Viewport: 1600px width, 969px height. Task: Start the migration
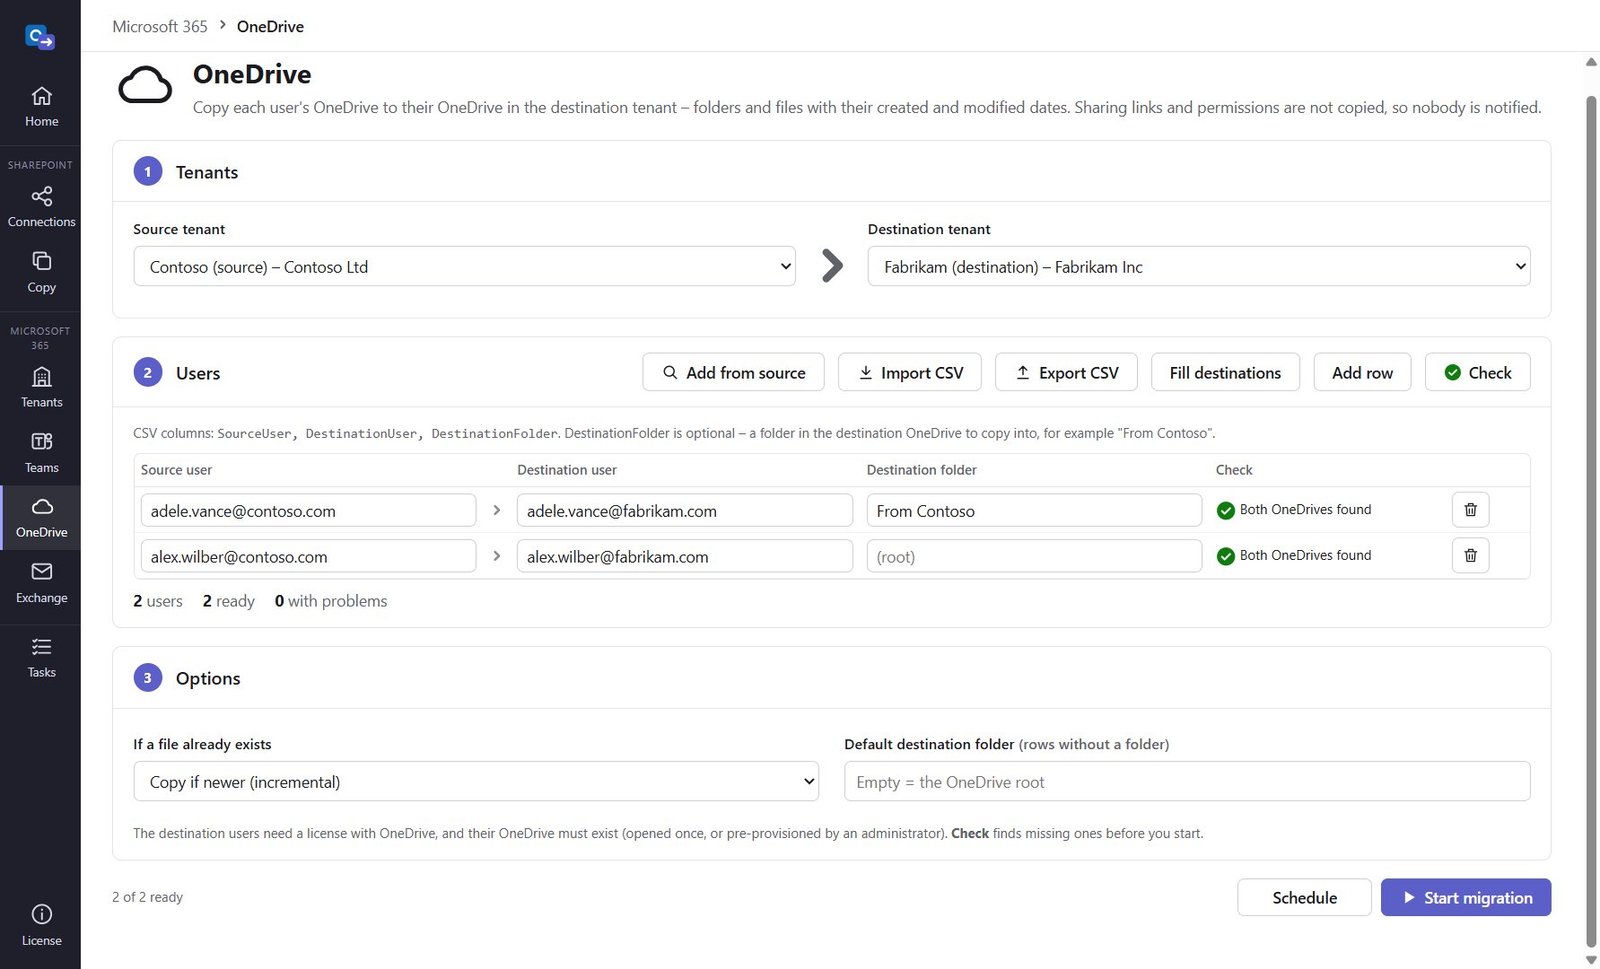pyautogui.click(x=1466, y=897)
